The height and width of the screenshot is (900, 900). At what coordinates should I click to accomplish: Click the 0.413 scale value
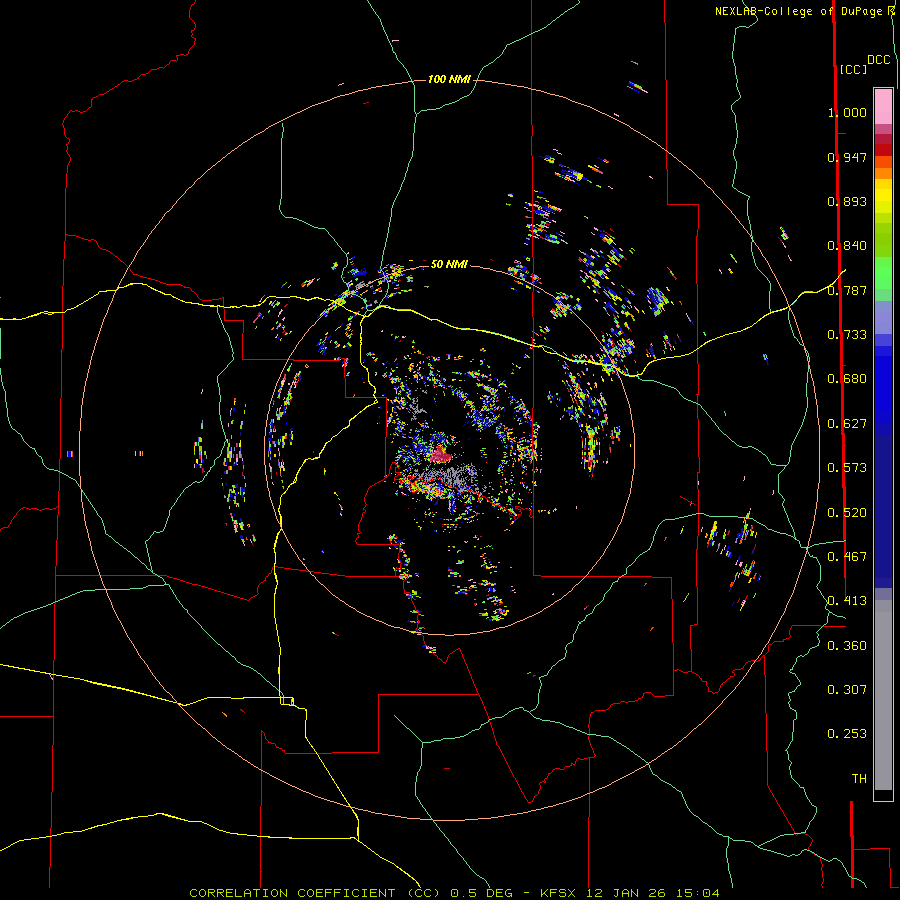pos(847,601)
